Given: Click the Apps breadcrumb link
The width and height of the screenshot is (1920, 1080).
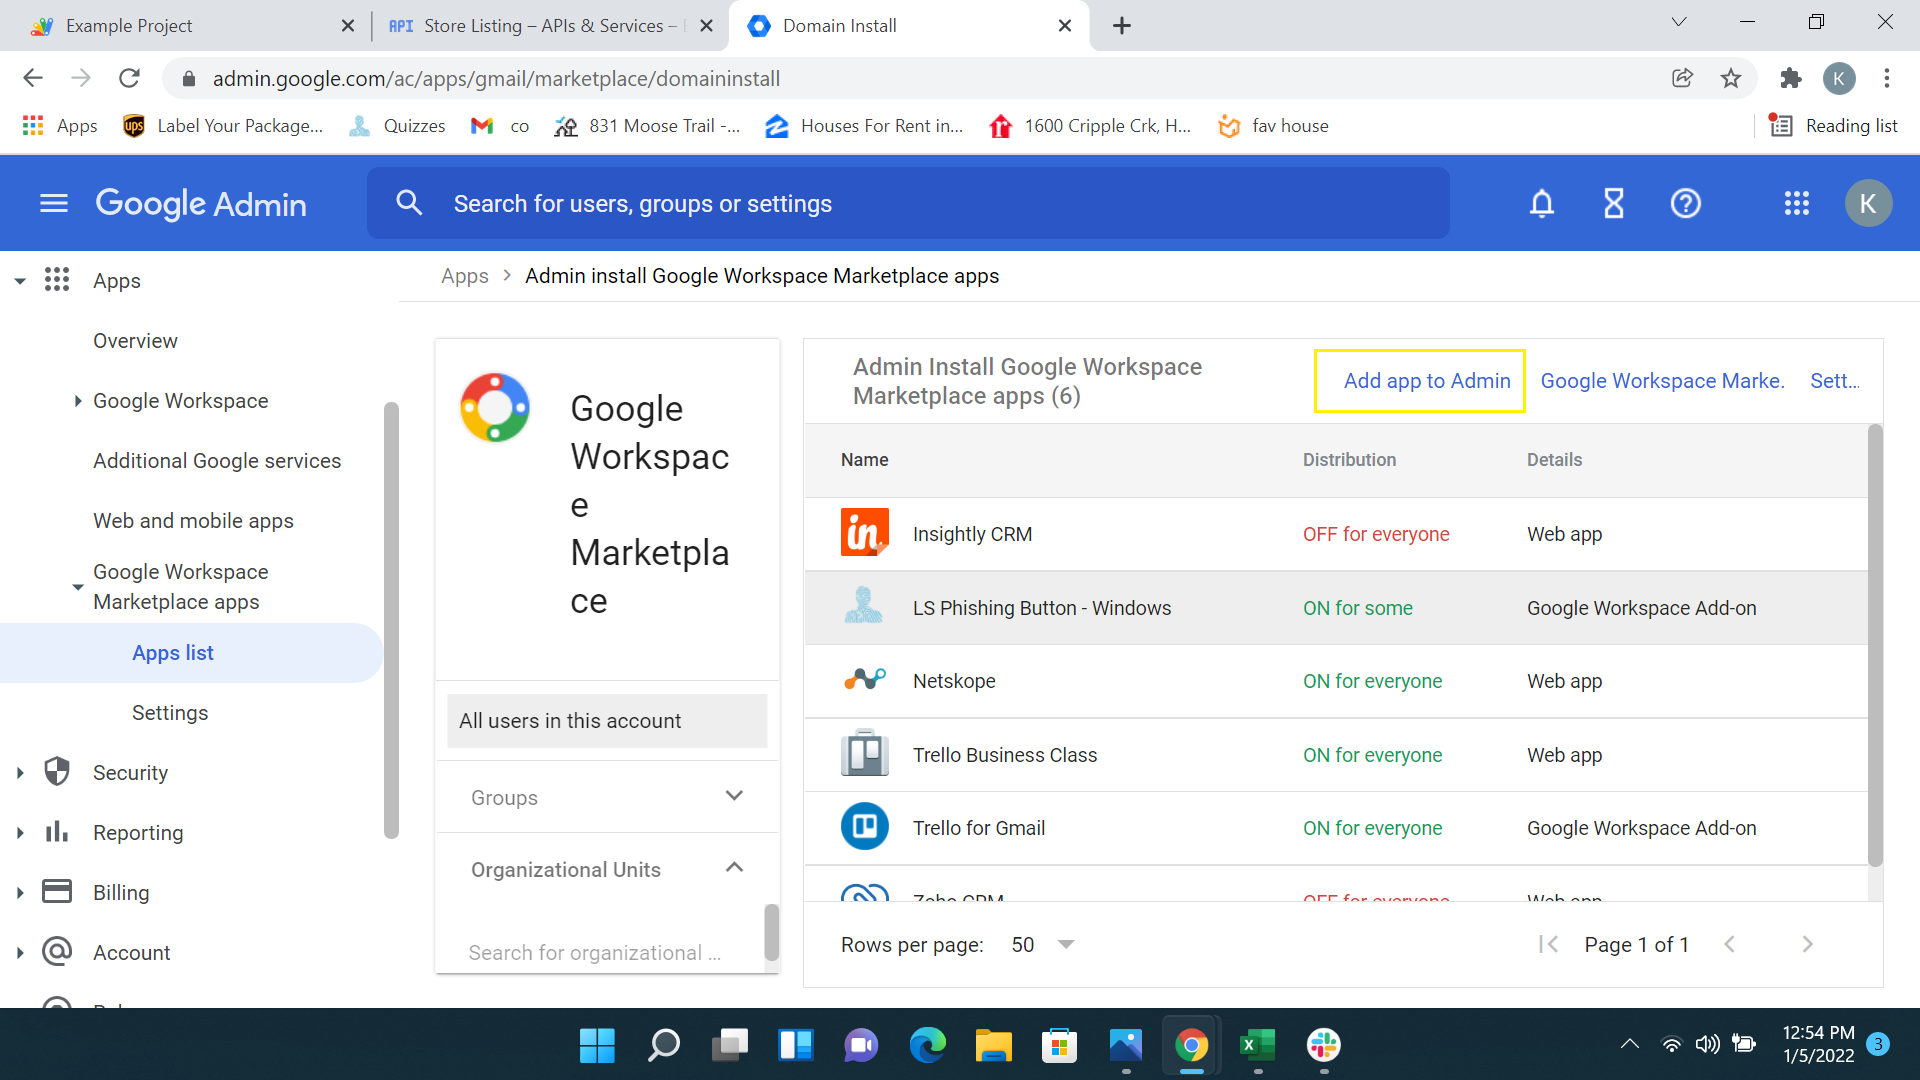Looking at the screenshot, I should [465, 276].
